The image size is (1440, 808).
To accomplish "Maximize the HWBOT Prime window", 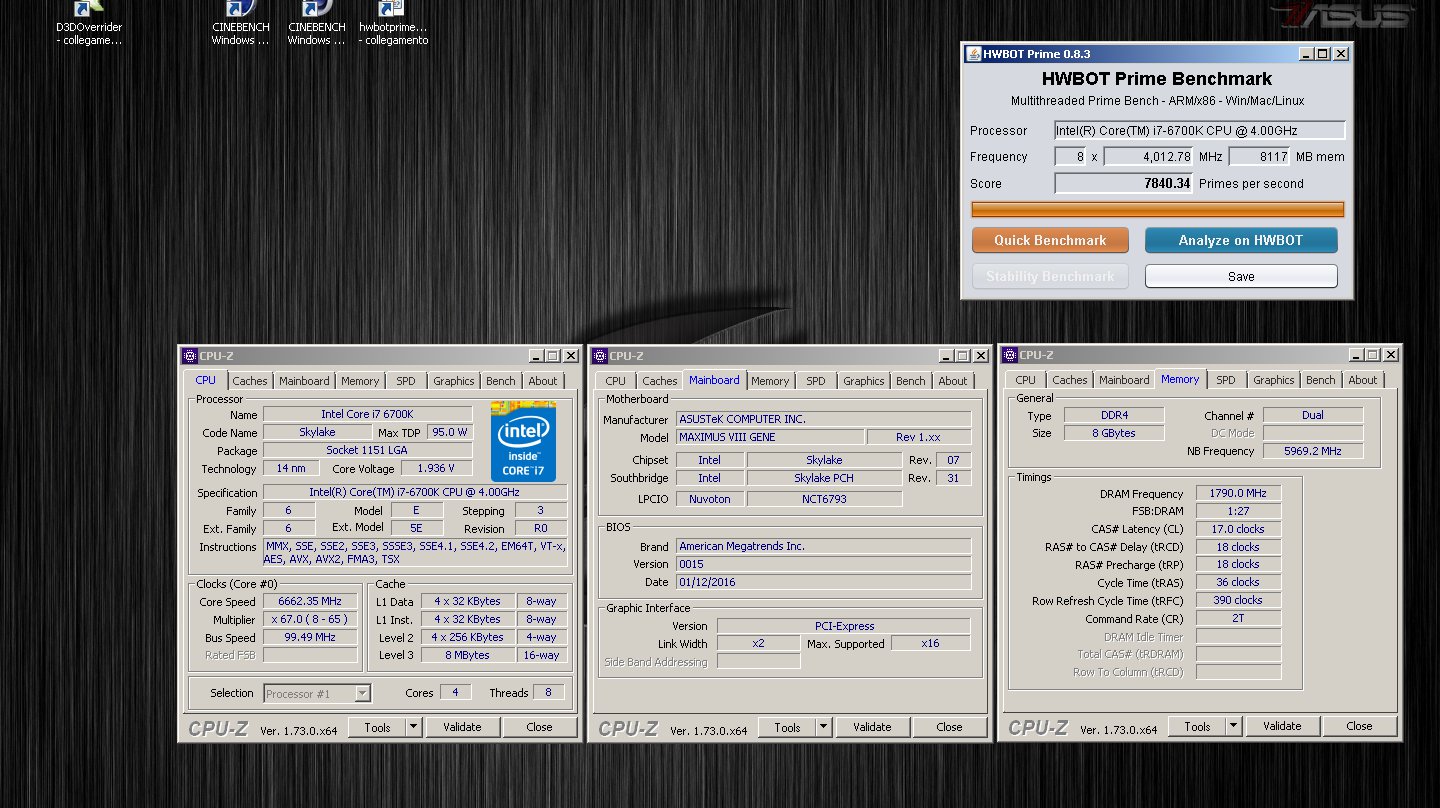I will click(1323, 54).
